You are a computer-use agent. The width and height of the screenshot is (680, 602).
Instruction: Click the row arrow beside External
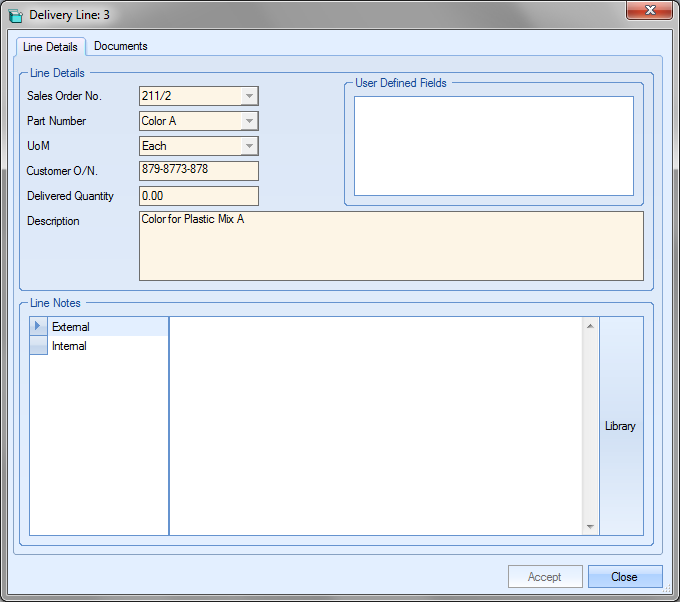point(38,327)
